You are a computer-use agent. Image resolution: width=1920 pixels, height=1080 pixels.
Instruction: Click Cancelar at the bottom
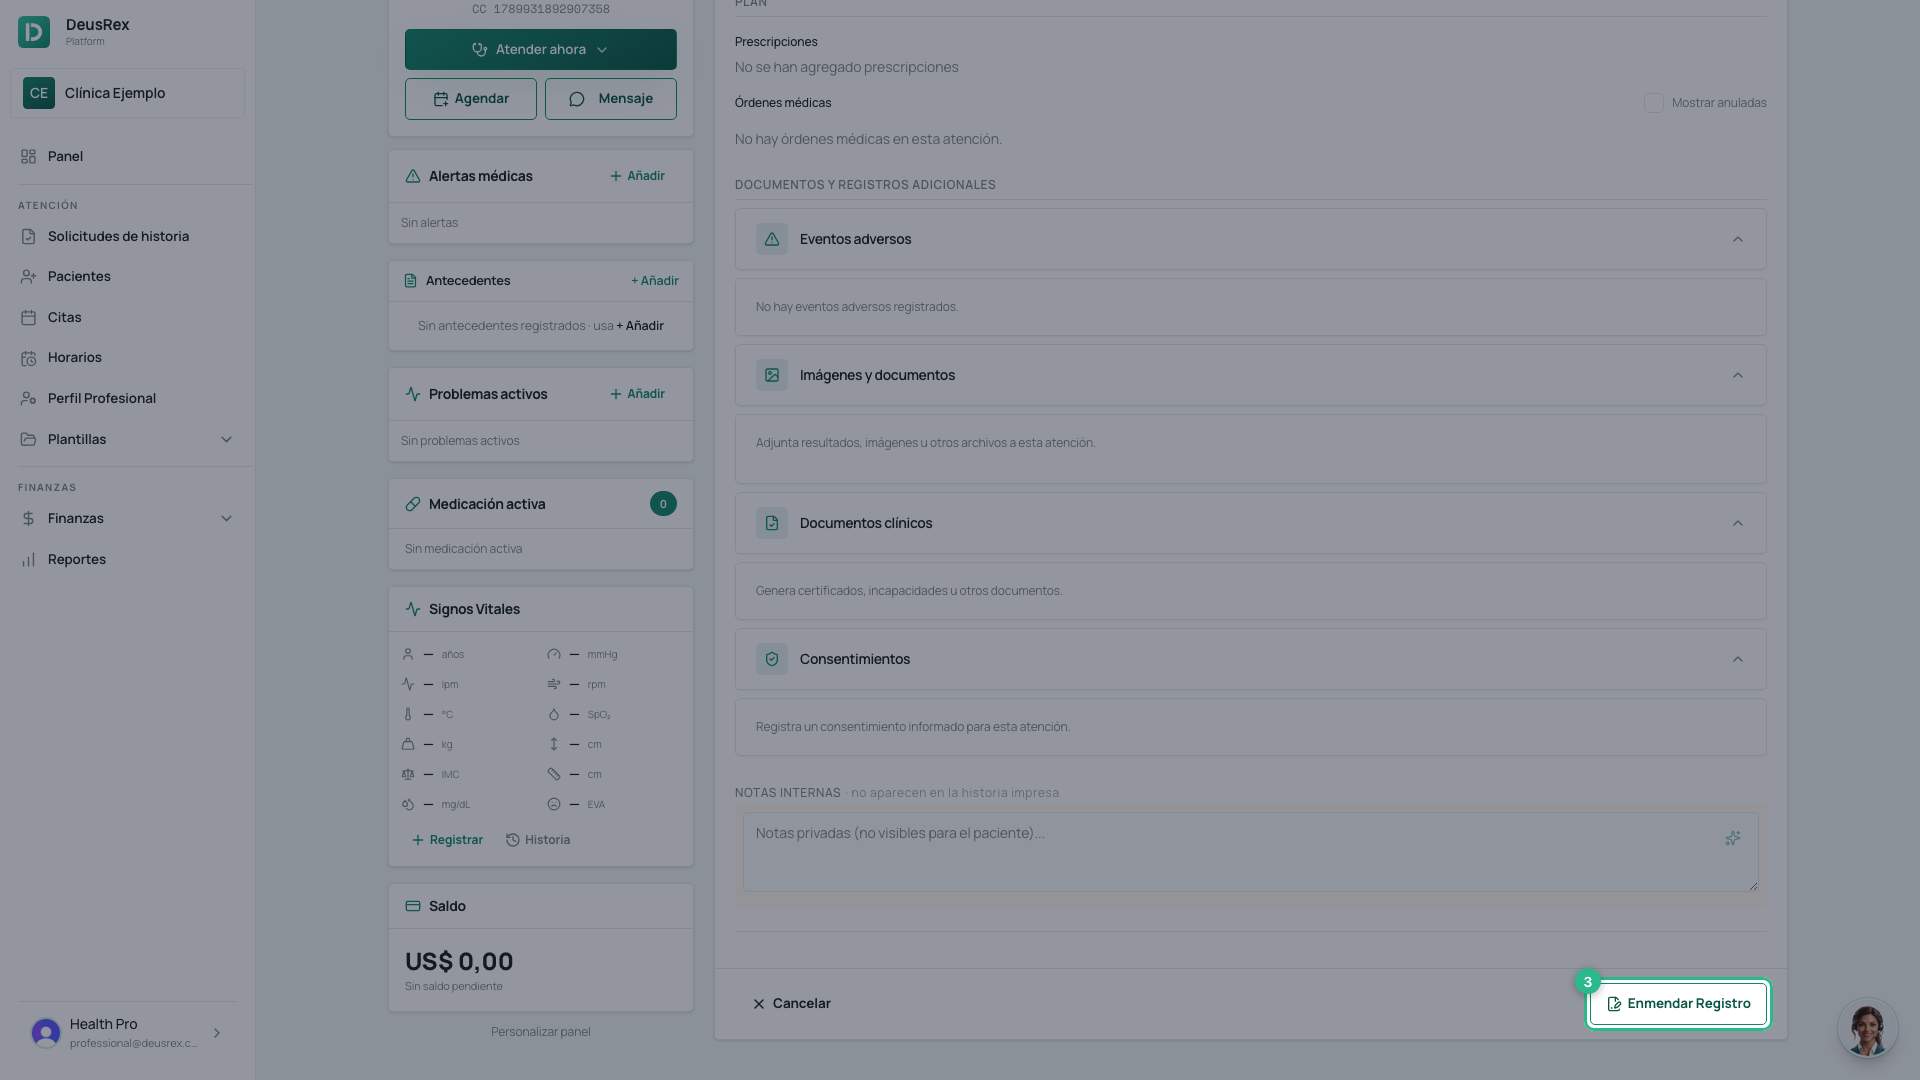point(791,1004)
